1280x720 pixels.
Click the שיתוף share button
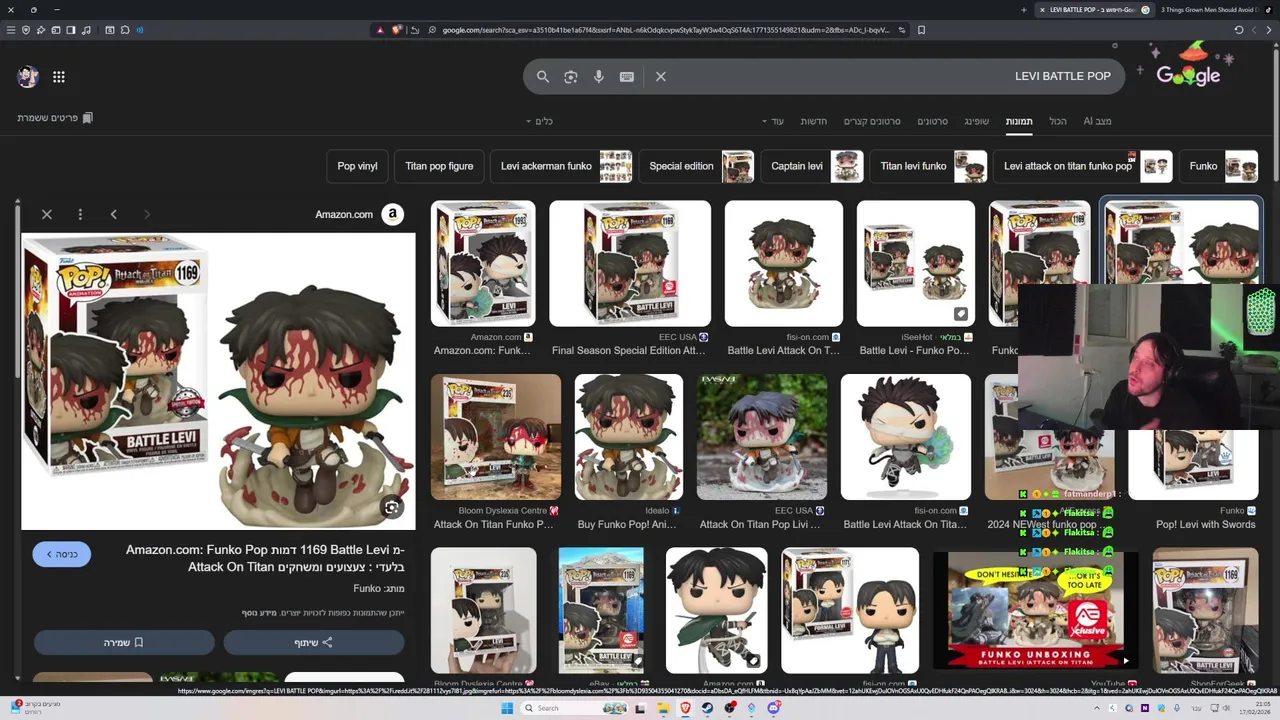click(x=313, y=642)
